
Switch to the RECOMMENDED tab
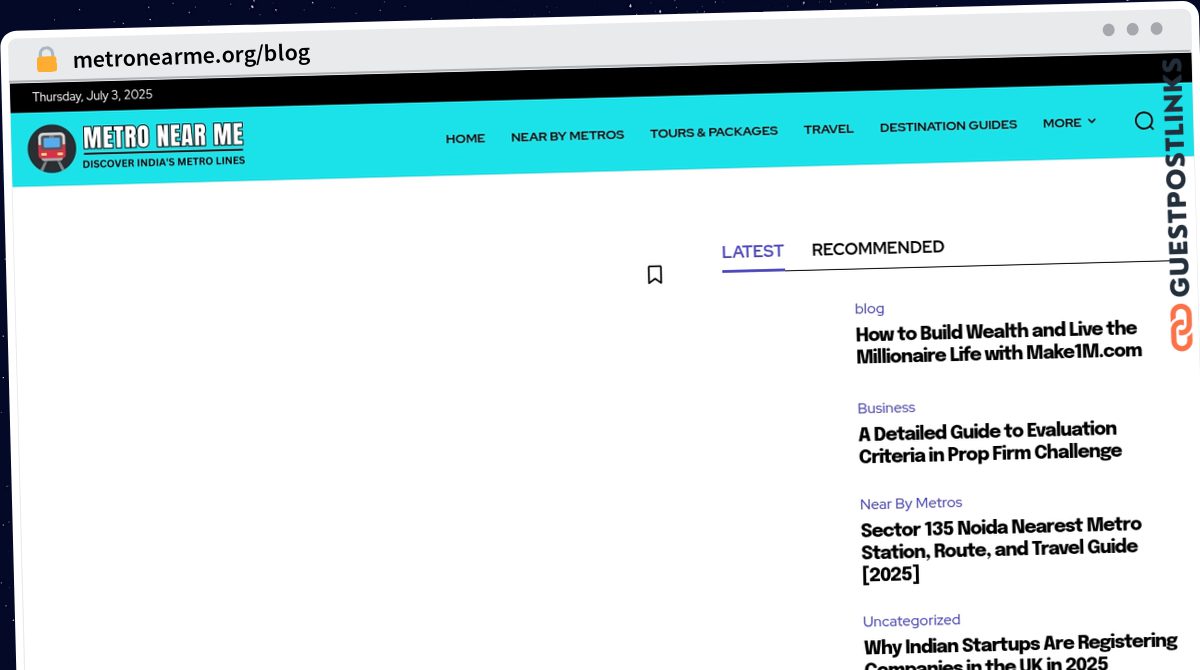pos(877,248)
